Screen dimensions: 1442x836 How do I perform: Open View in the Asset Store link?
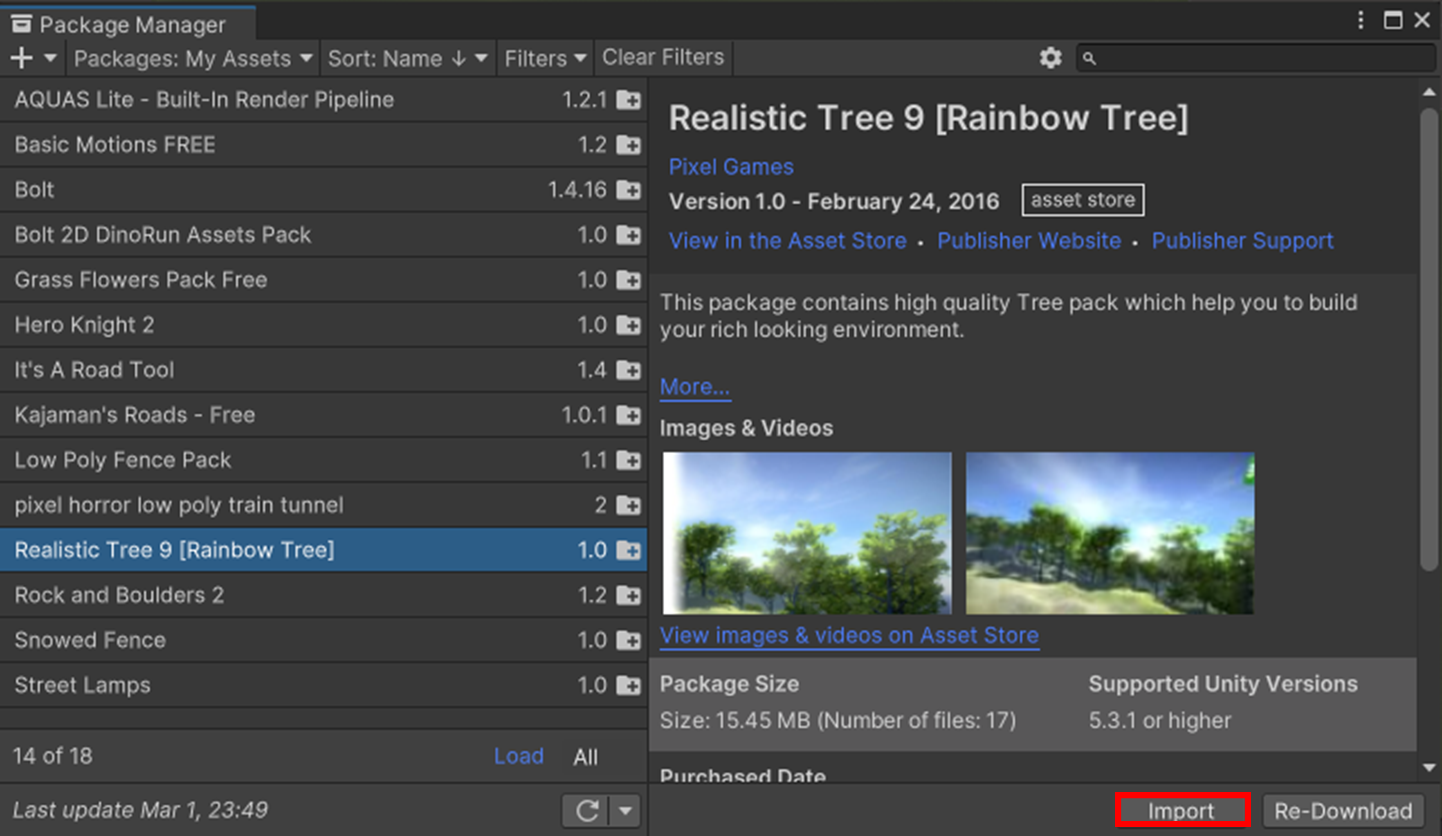coord(788,241)
